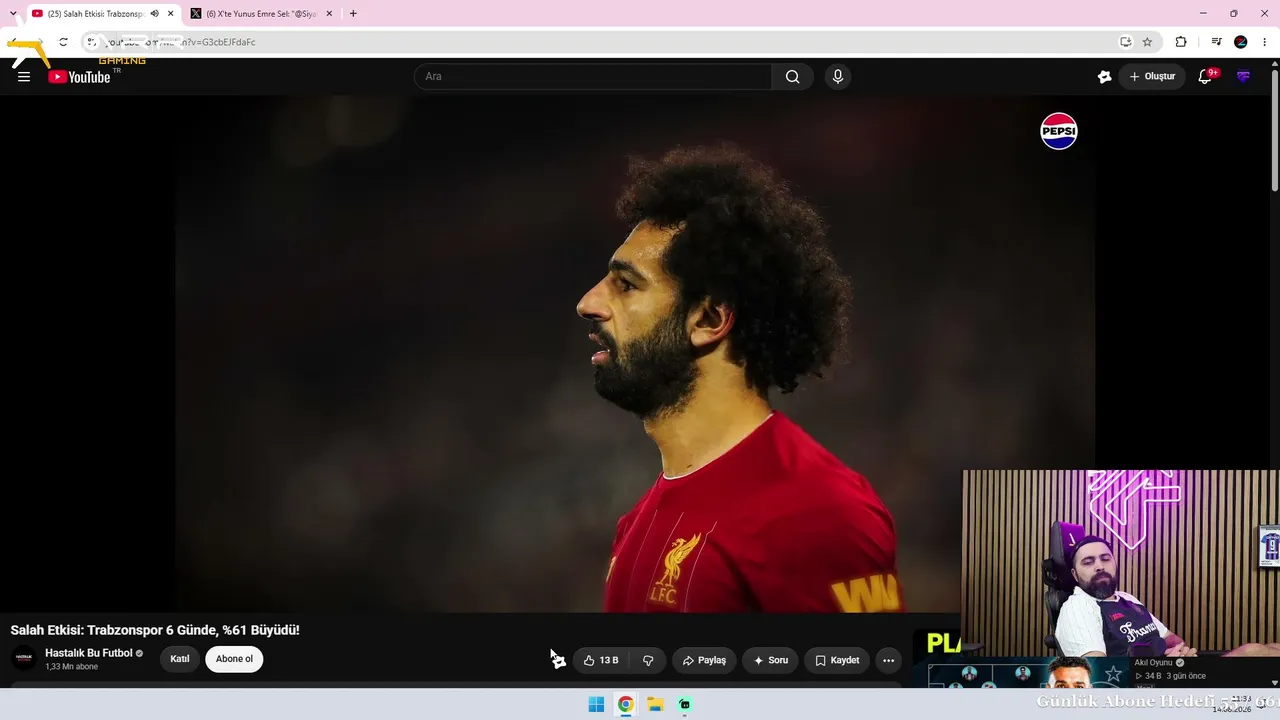
Task: Click the install app icon in address bar
Action: click(x=1125, y=42)
